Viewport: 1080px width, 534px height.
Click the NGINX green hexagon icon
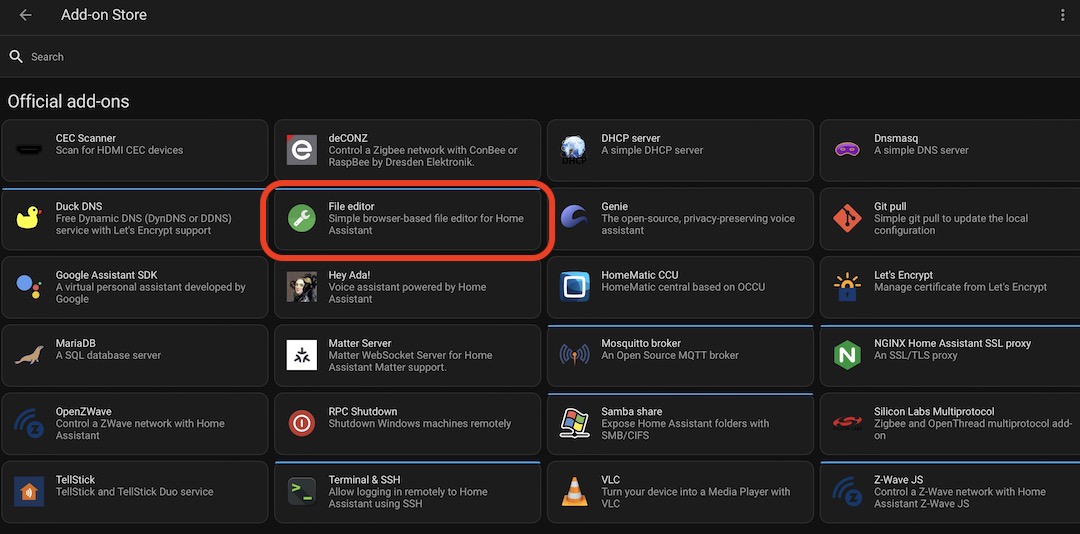pos(847,355)
